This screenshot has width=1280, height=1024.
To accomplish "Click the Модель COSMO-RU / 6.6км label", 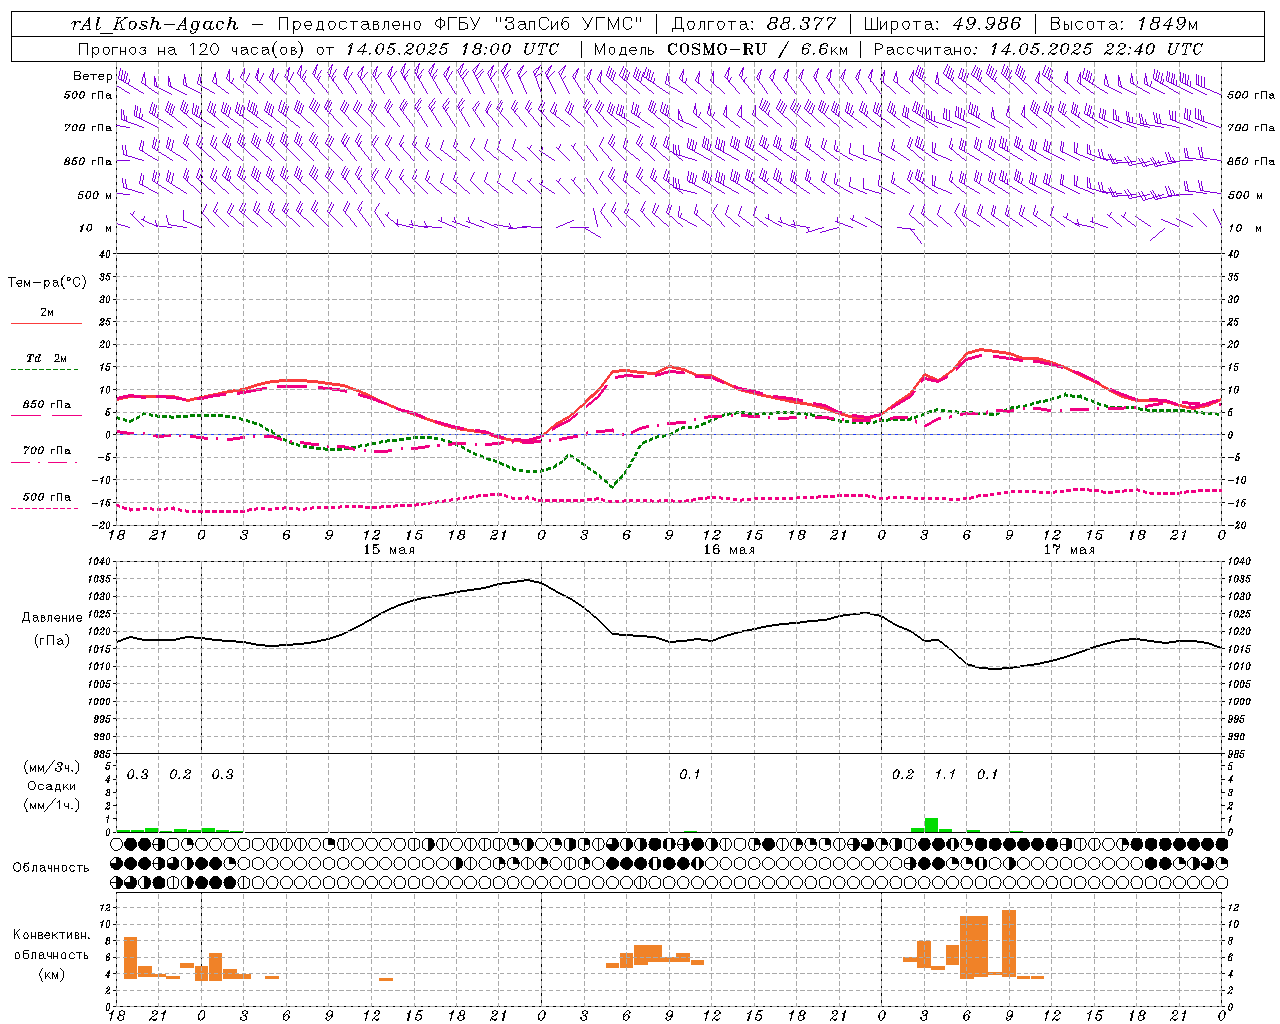I will click(x=721, y=49).
